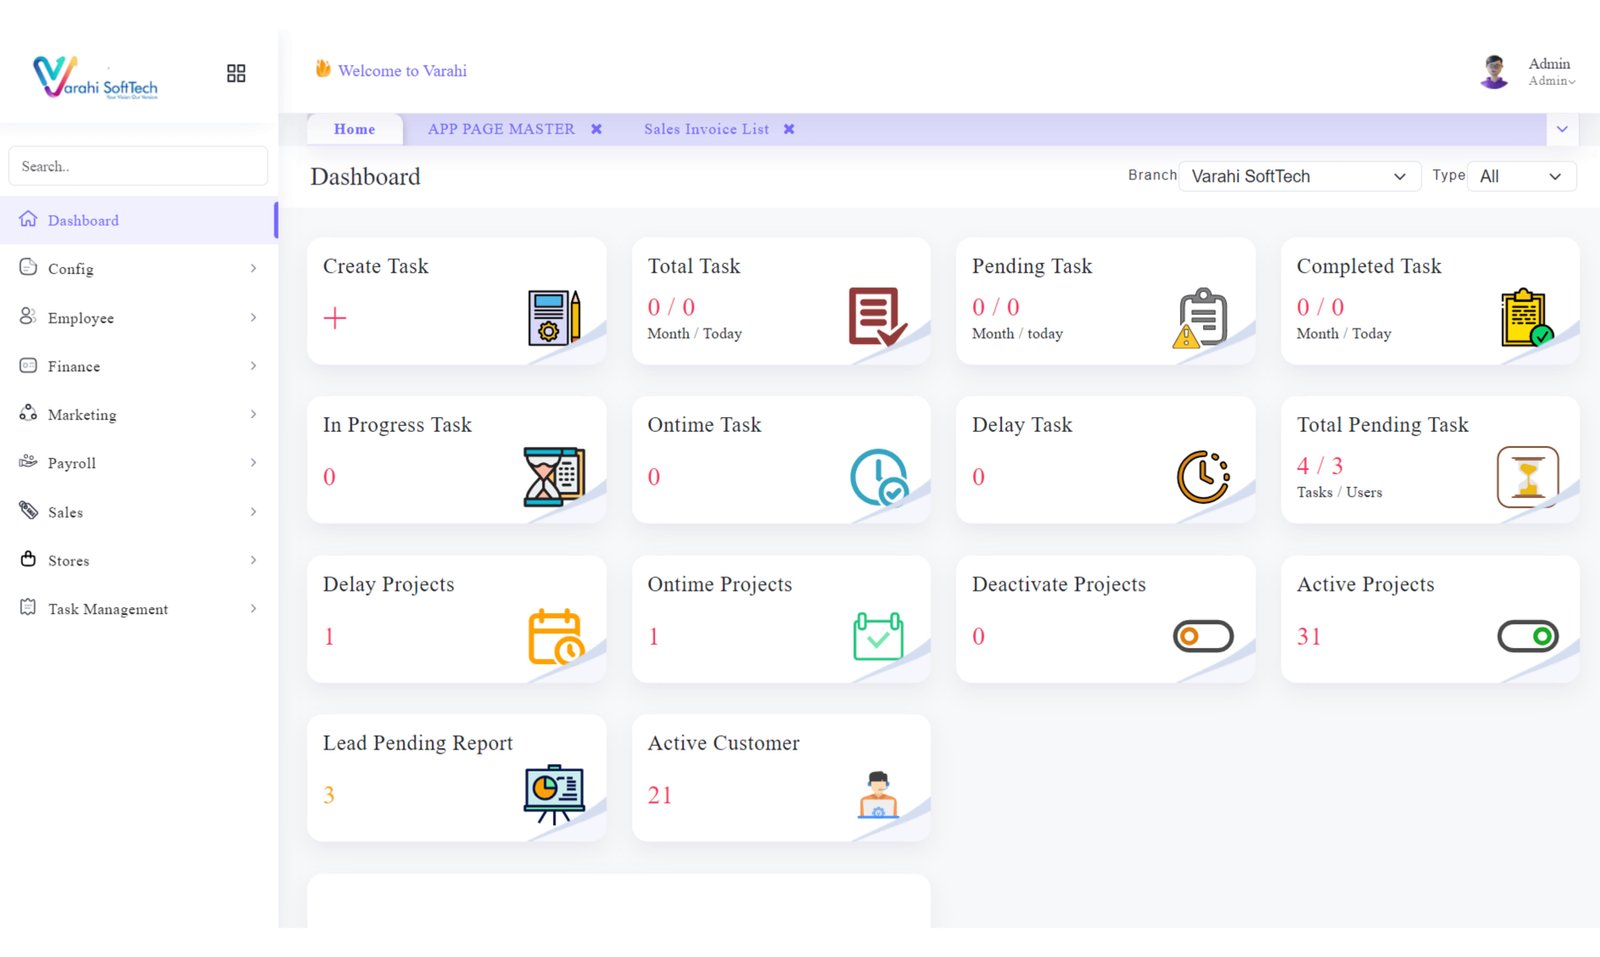The height and width of the screenshot is (957, 1600).
Task: Open the Completed Task card title
Action: pos(1369,266)
